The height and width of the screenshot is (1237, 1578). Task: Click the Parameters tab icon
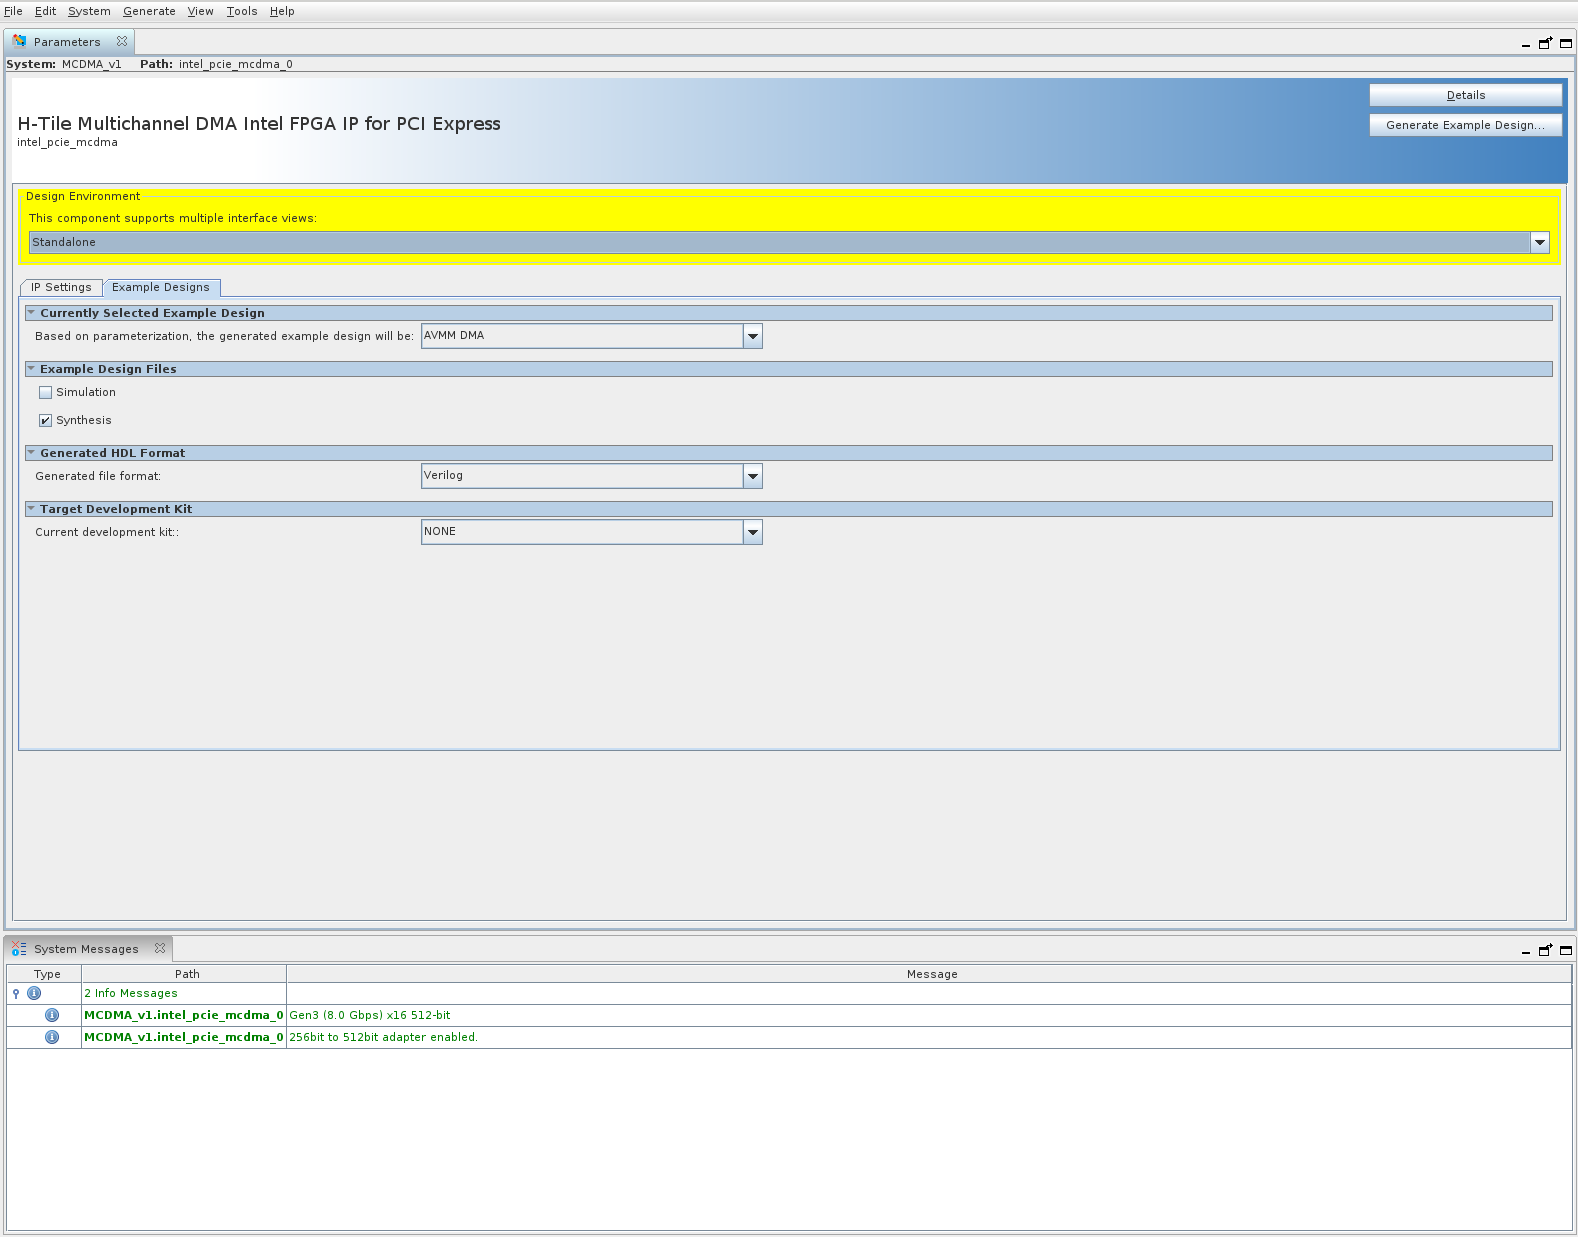(x=19, y=42)
